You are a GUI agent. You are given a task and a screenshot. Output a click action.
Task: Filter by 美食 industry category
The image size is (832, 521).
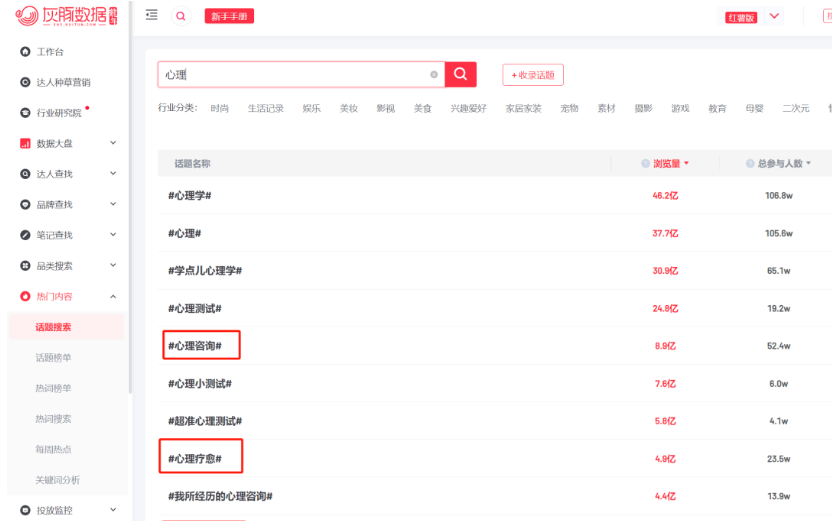(423, 108)
